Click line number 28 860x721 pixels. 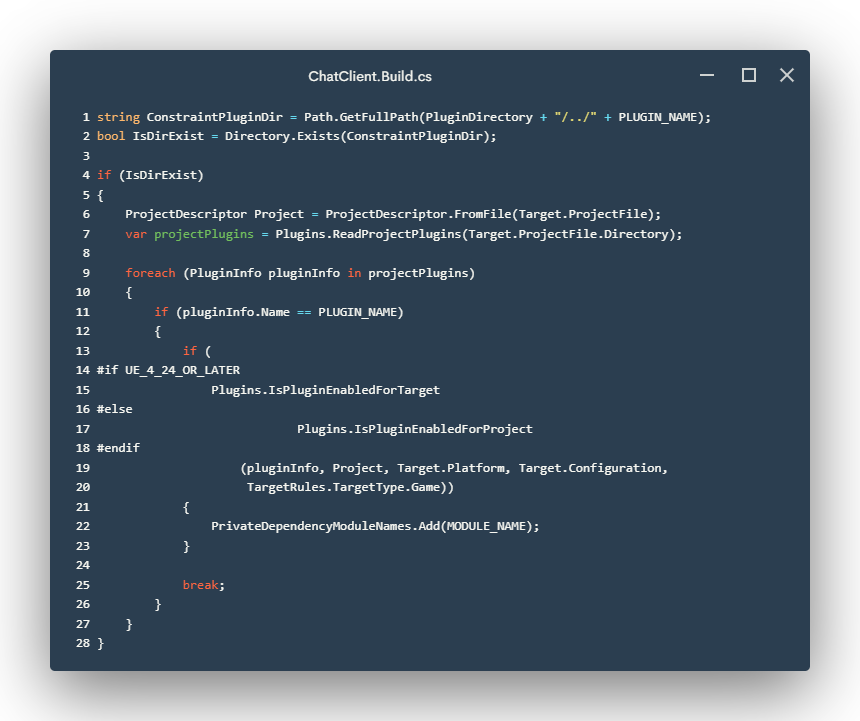click(x=83, y=643)
